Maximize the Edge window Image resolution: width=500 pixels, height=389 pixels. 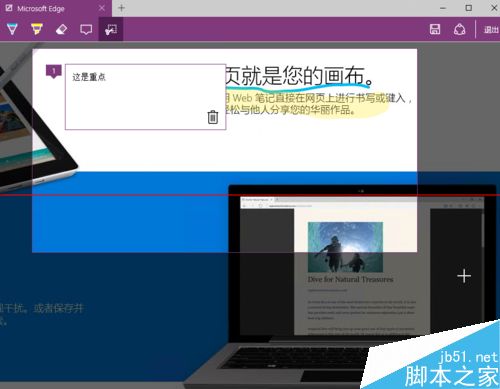coord(469,8)
